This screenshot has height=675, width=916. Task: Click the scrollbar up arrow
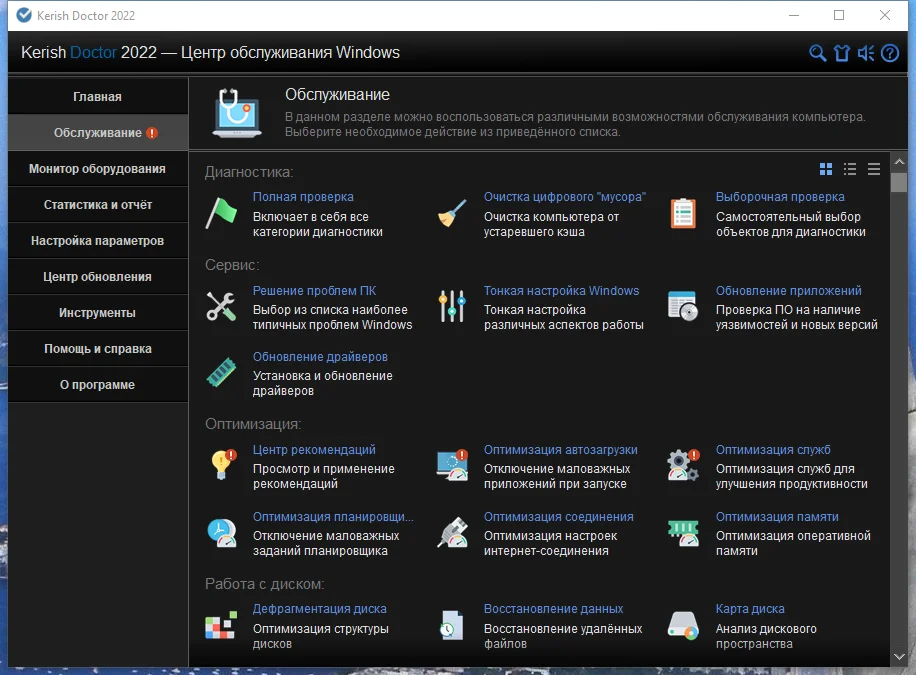900,162
